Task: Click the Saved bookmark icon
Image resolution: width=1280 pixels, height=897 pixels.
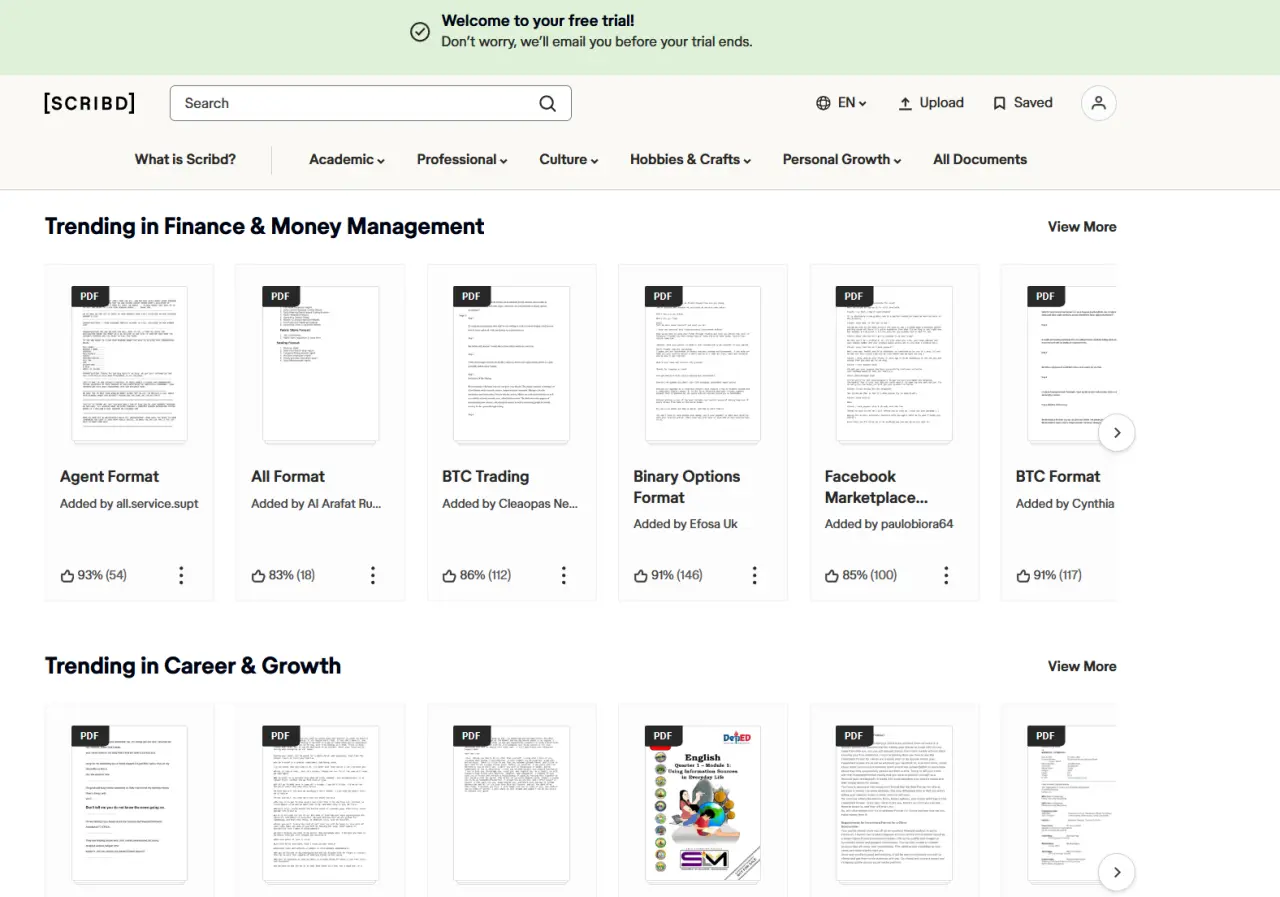Action: tap(999, 103)
